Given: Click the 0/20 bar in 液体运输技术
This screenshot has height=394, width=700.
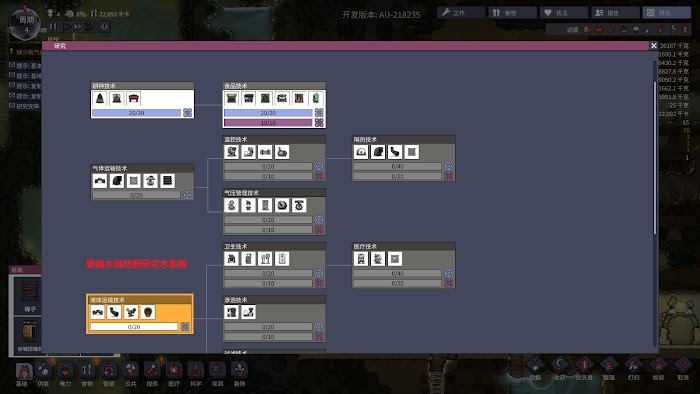Looking at the screenshot, I should [134, 327].
